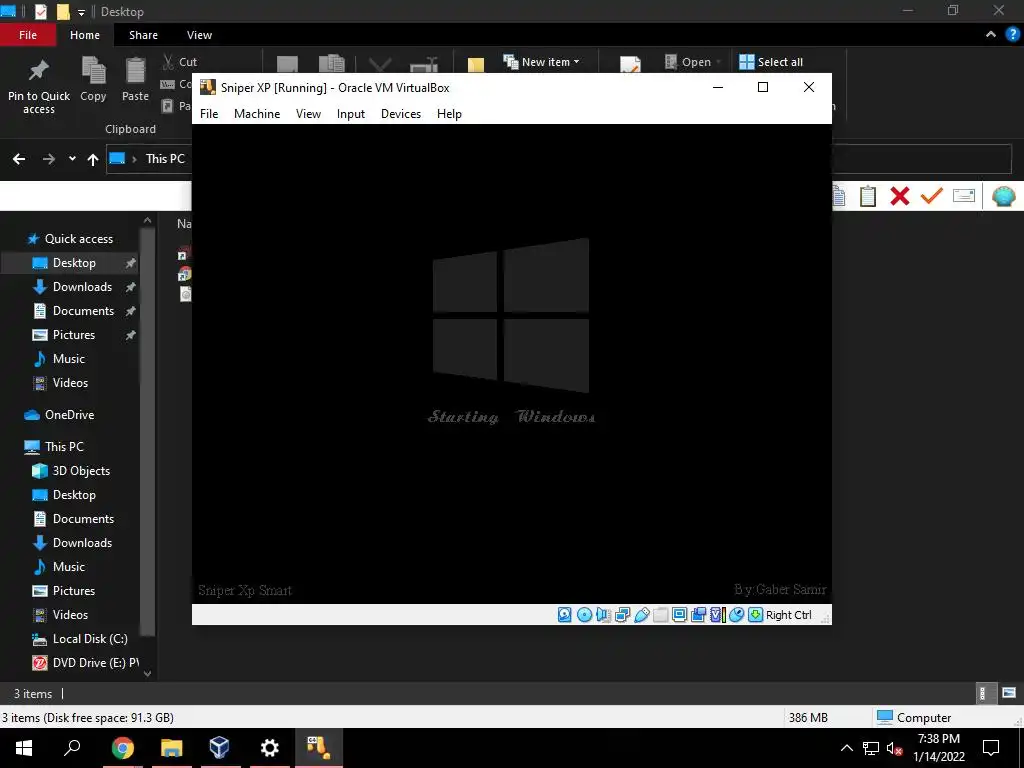Viewport: 1024px width, 768px height.
Task: Open the USB devices indicator in VirtualBox
Action: 641,615
